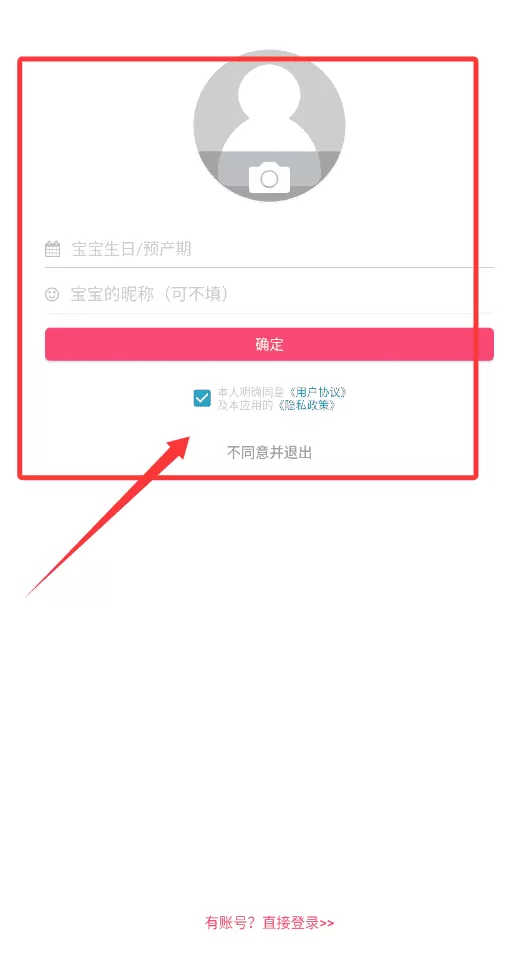
Task: Click the calendar icon beside 宝宝生日/预产期
Action: [x=53, y=249]
